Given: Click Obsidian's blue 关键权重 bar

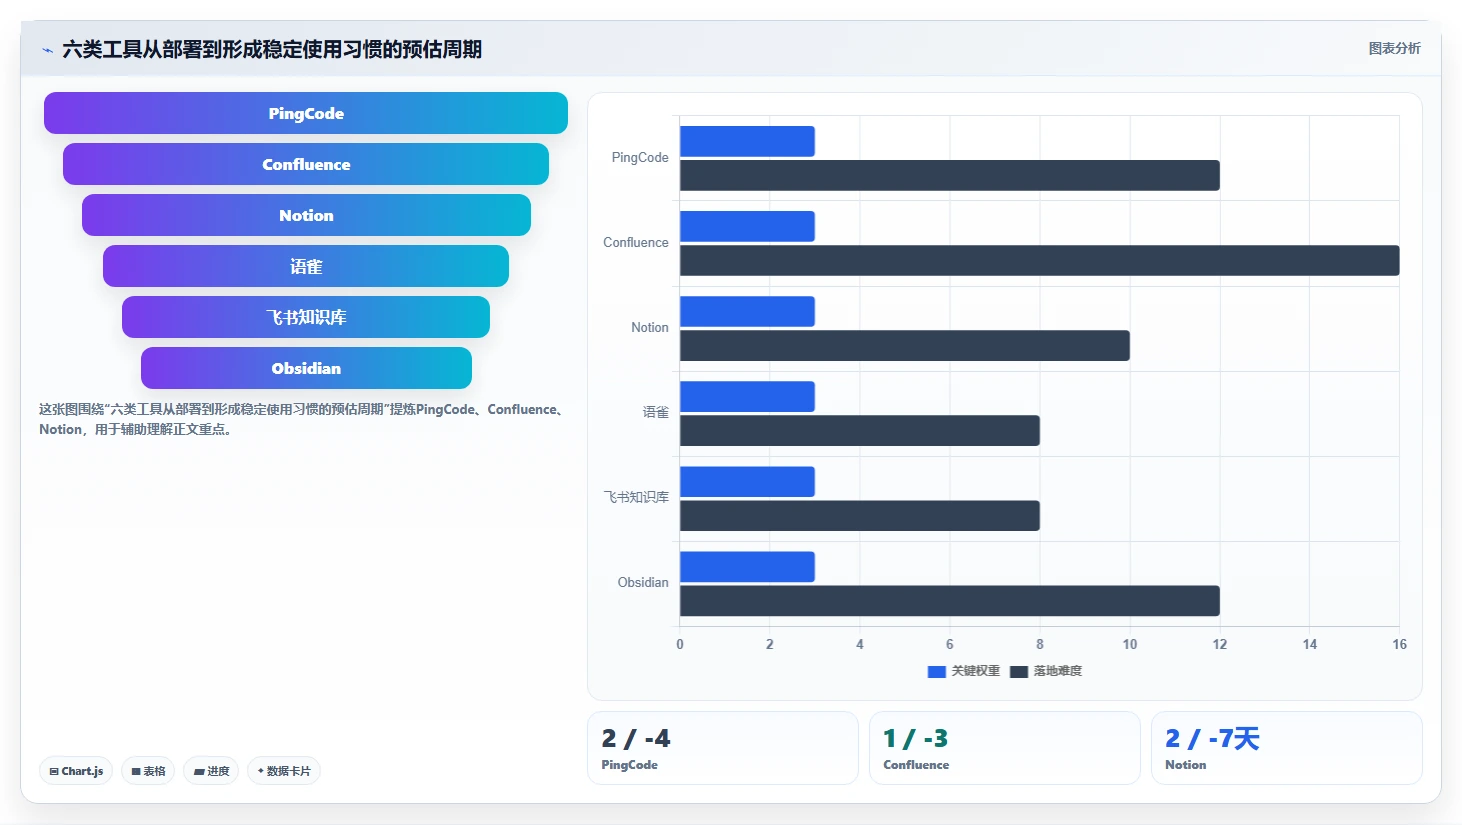Looking at the screenshot, I should [747, 566].
